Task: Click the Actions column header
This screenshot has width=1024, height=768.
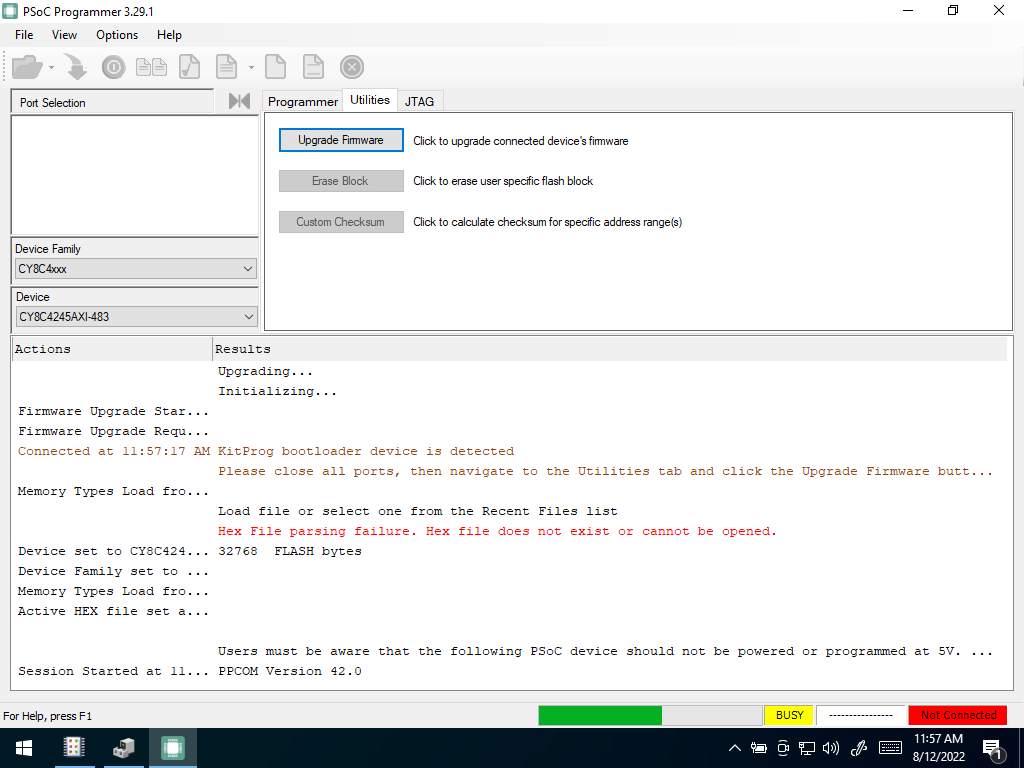Action: (x=112, y=349)
